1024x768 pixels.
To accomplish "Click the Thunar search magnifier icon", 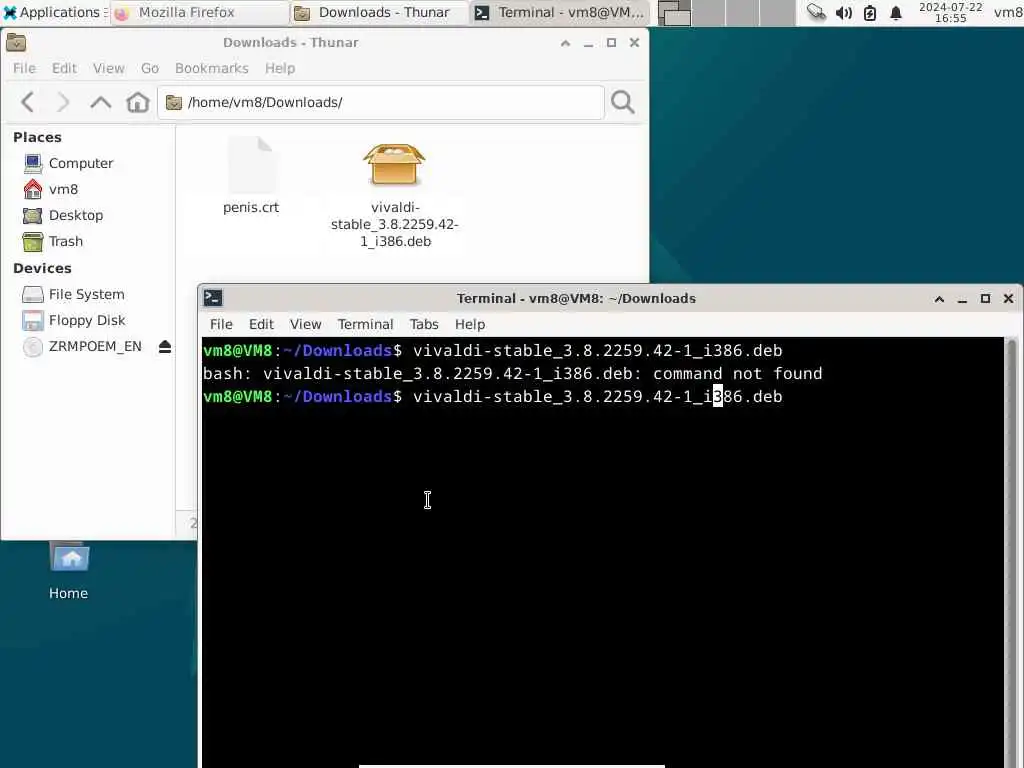I will click(x=622, y=102).
